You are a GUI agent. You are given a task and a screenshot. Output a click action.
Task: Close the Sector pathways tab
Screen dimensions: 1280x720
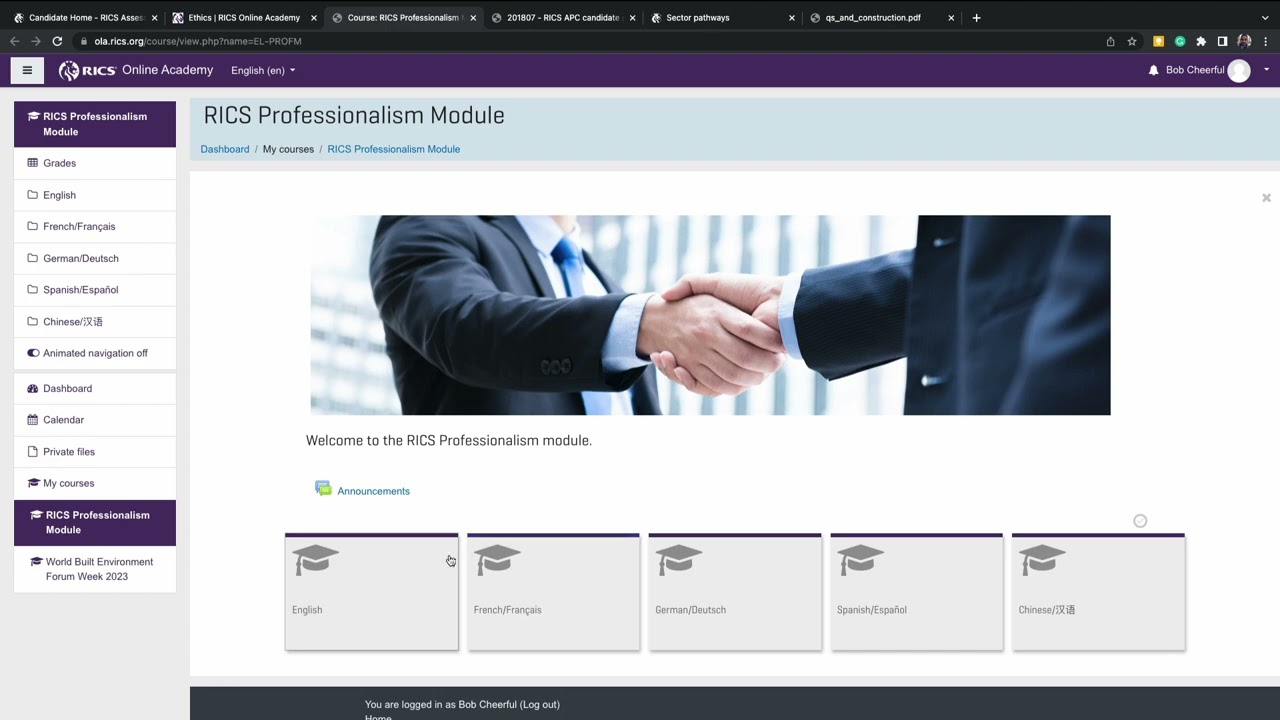point(791,18)
